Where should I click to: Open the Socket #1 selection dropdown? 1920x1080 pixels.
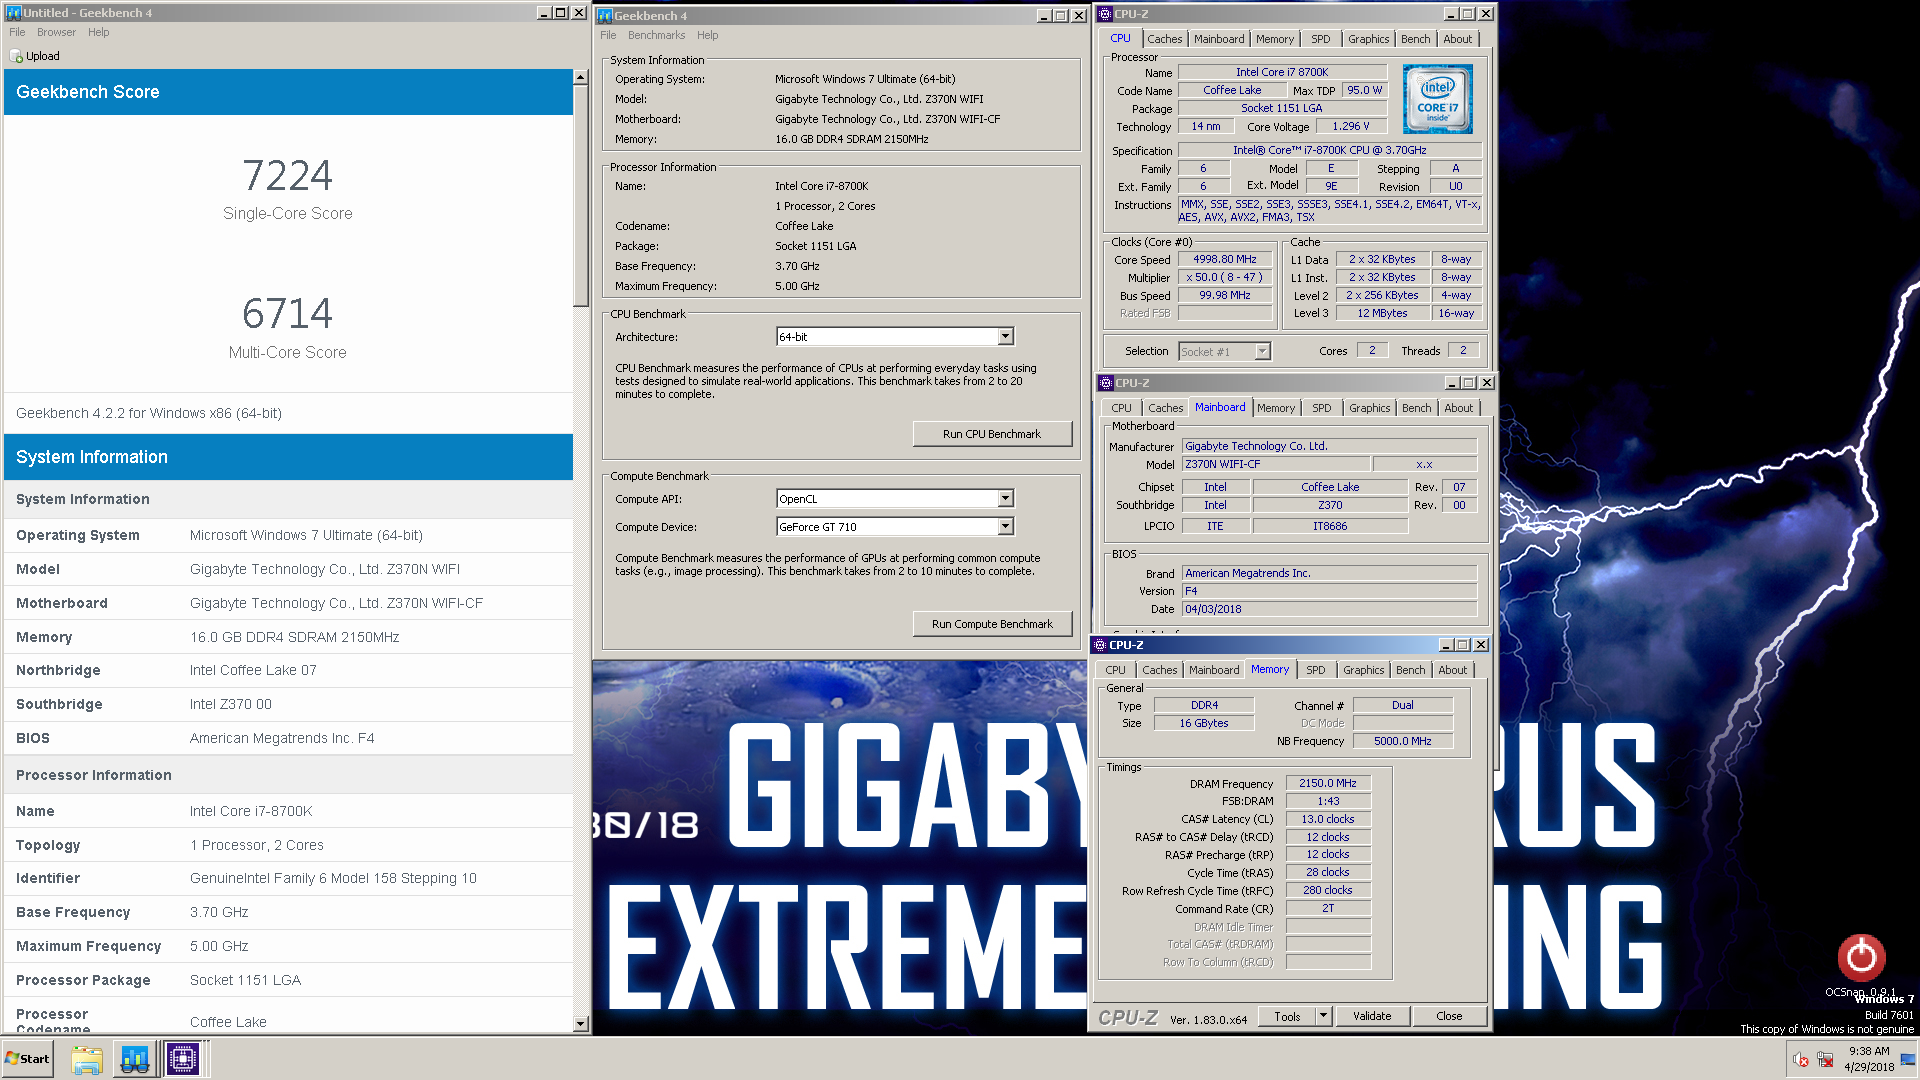[1263, 352]
